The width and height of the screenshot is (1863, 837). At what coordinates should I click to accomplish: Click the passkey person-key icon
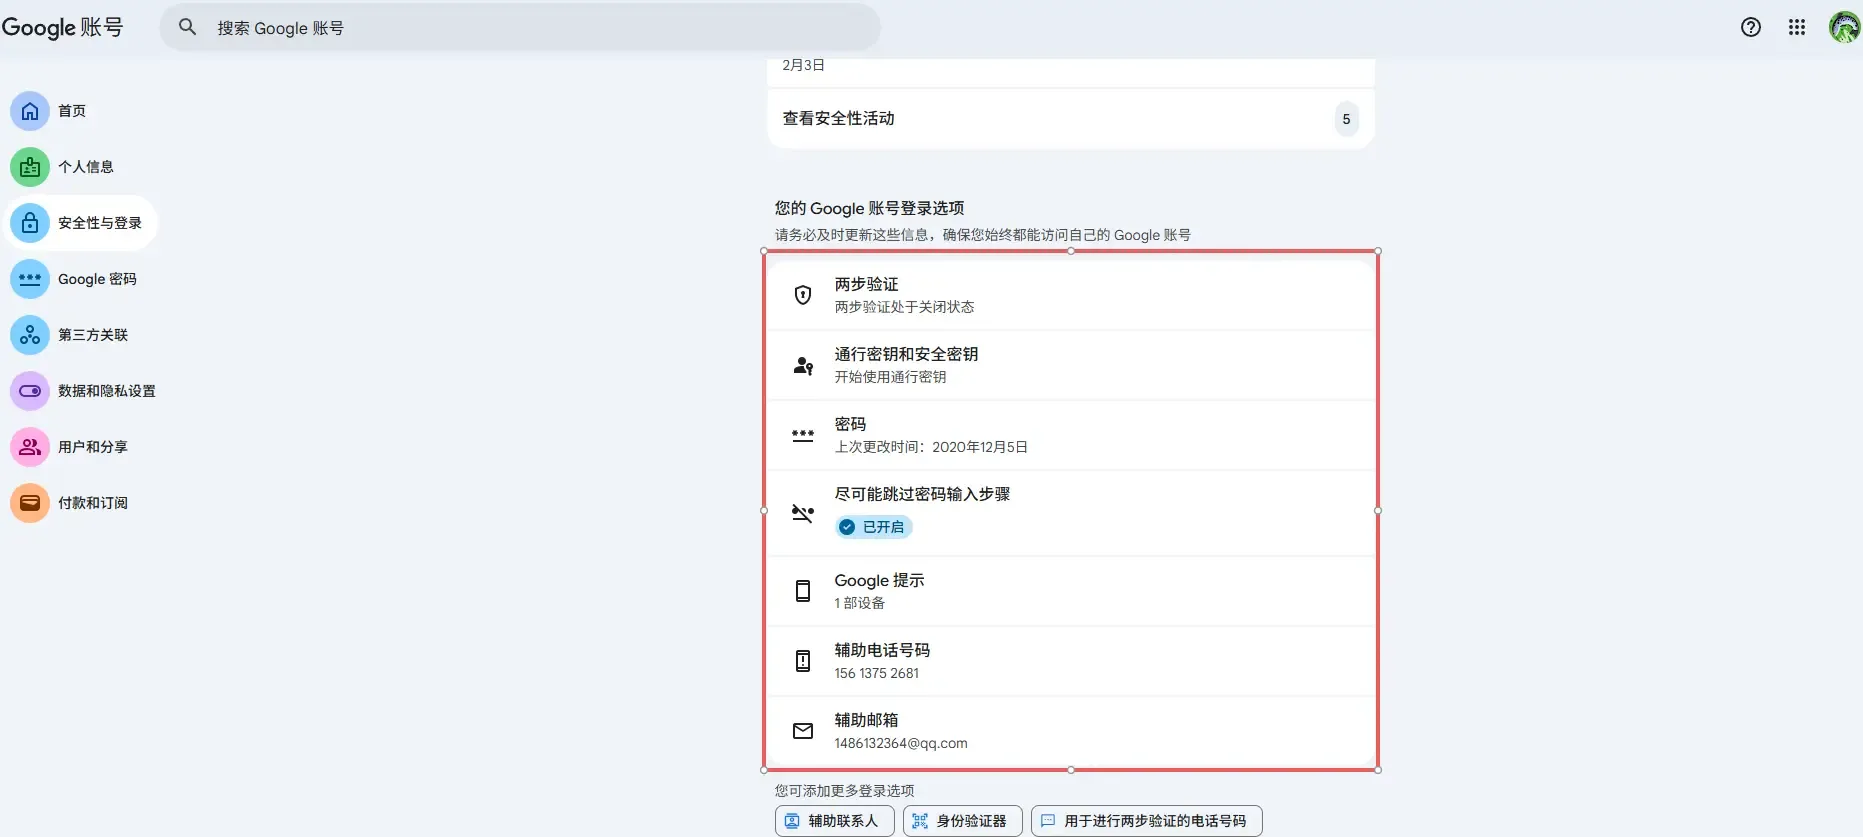click(x=803, y=366)
